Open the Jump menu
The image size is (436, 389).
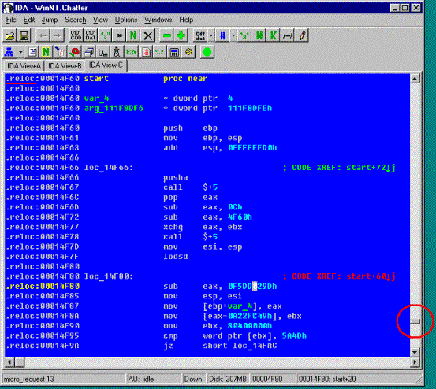click(x=50, y=20)
